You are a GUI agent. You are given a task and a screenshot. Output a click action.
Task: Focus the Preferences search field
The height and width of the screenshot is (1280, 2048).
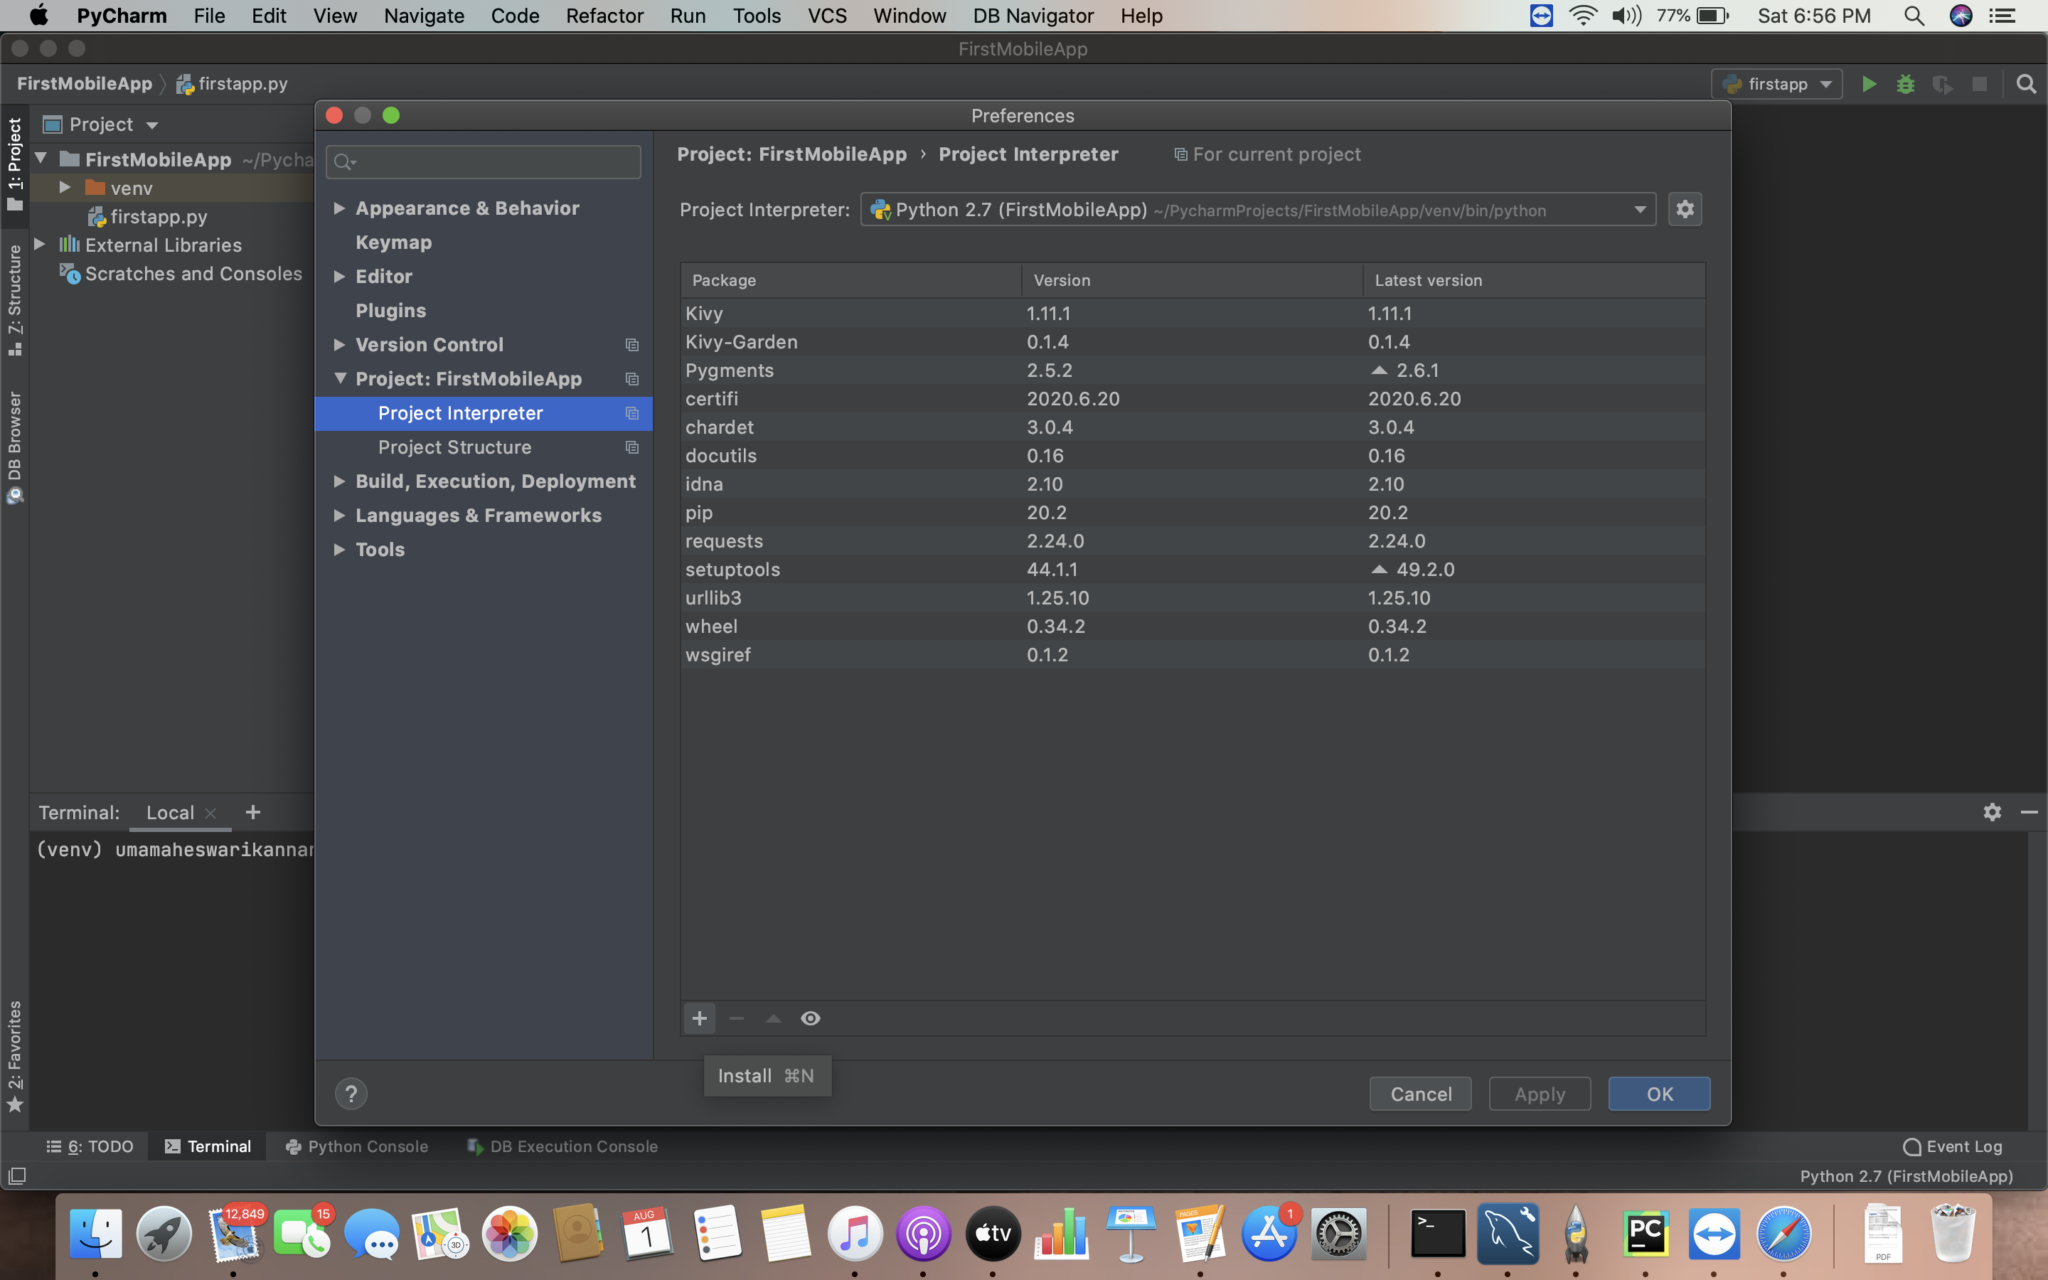[x=484, y=161]
